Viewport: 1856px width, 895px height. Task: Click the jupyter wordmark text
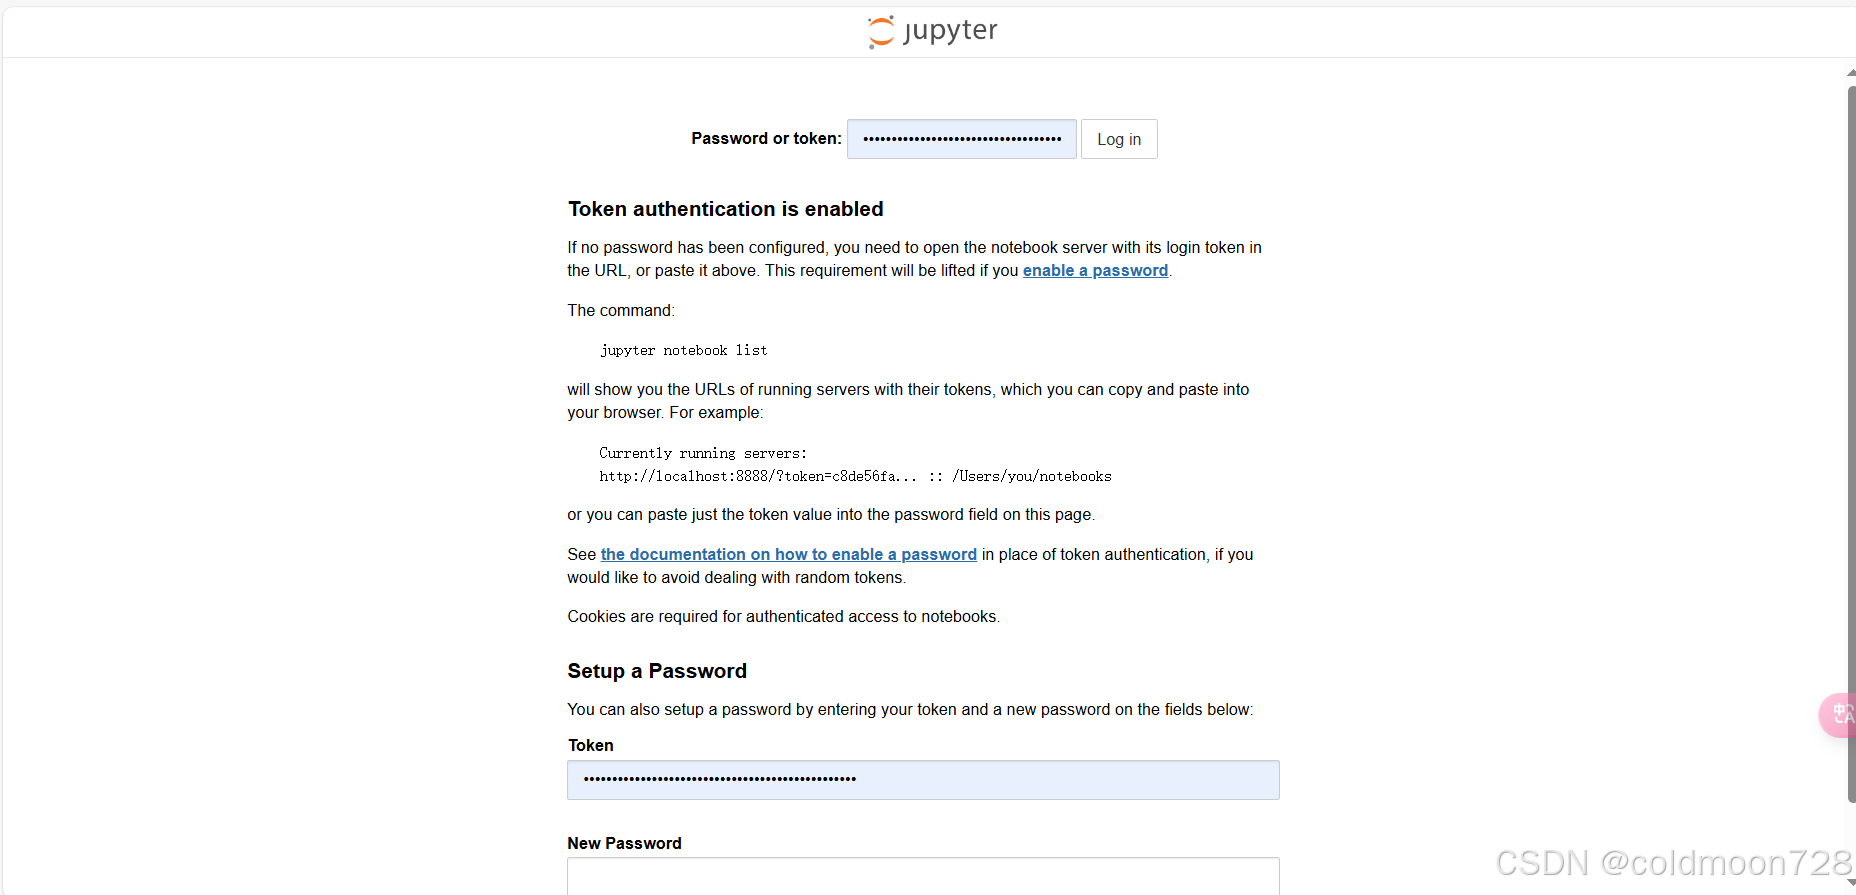coord(950,31)
